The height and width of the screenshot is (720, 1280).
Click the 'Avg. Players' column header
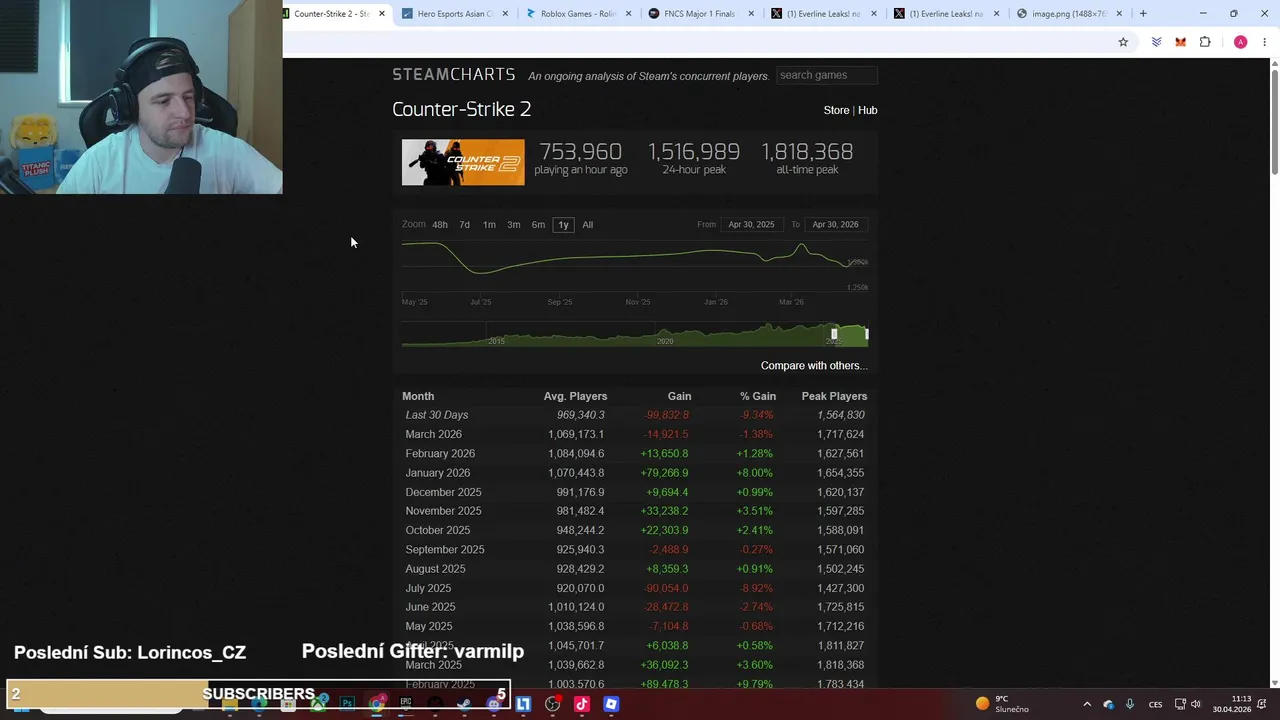[575, 397]
